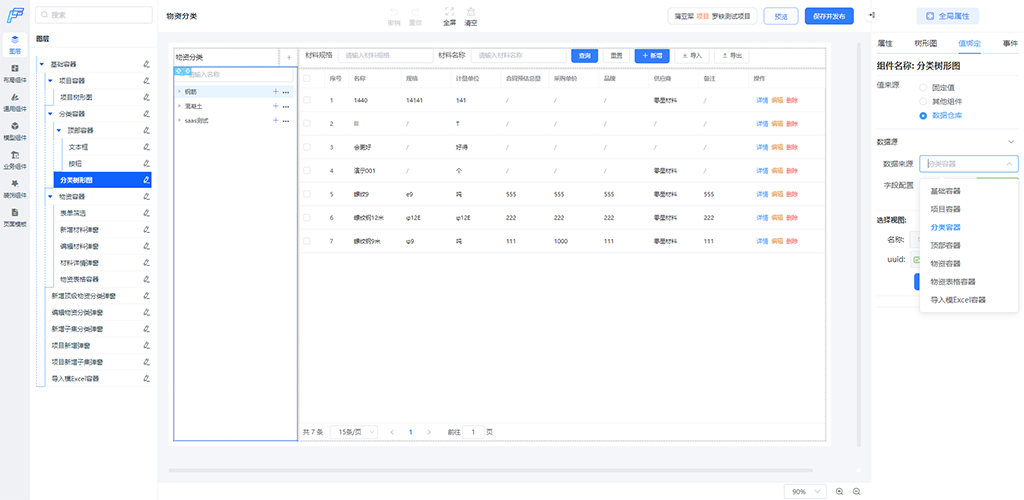Click the 全屏 fullscreen toolbar icon
This screenshot has height=500, width=1024.
tap(449, 16)
